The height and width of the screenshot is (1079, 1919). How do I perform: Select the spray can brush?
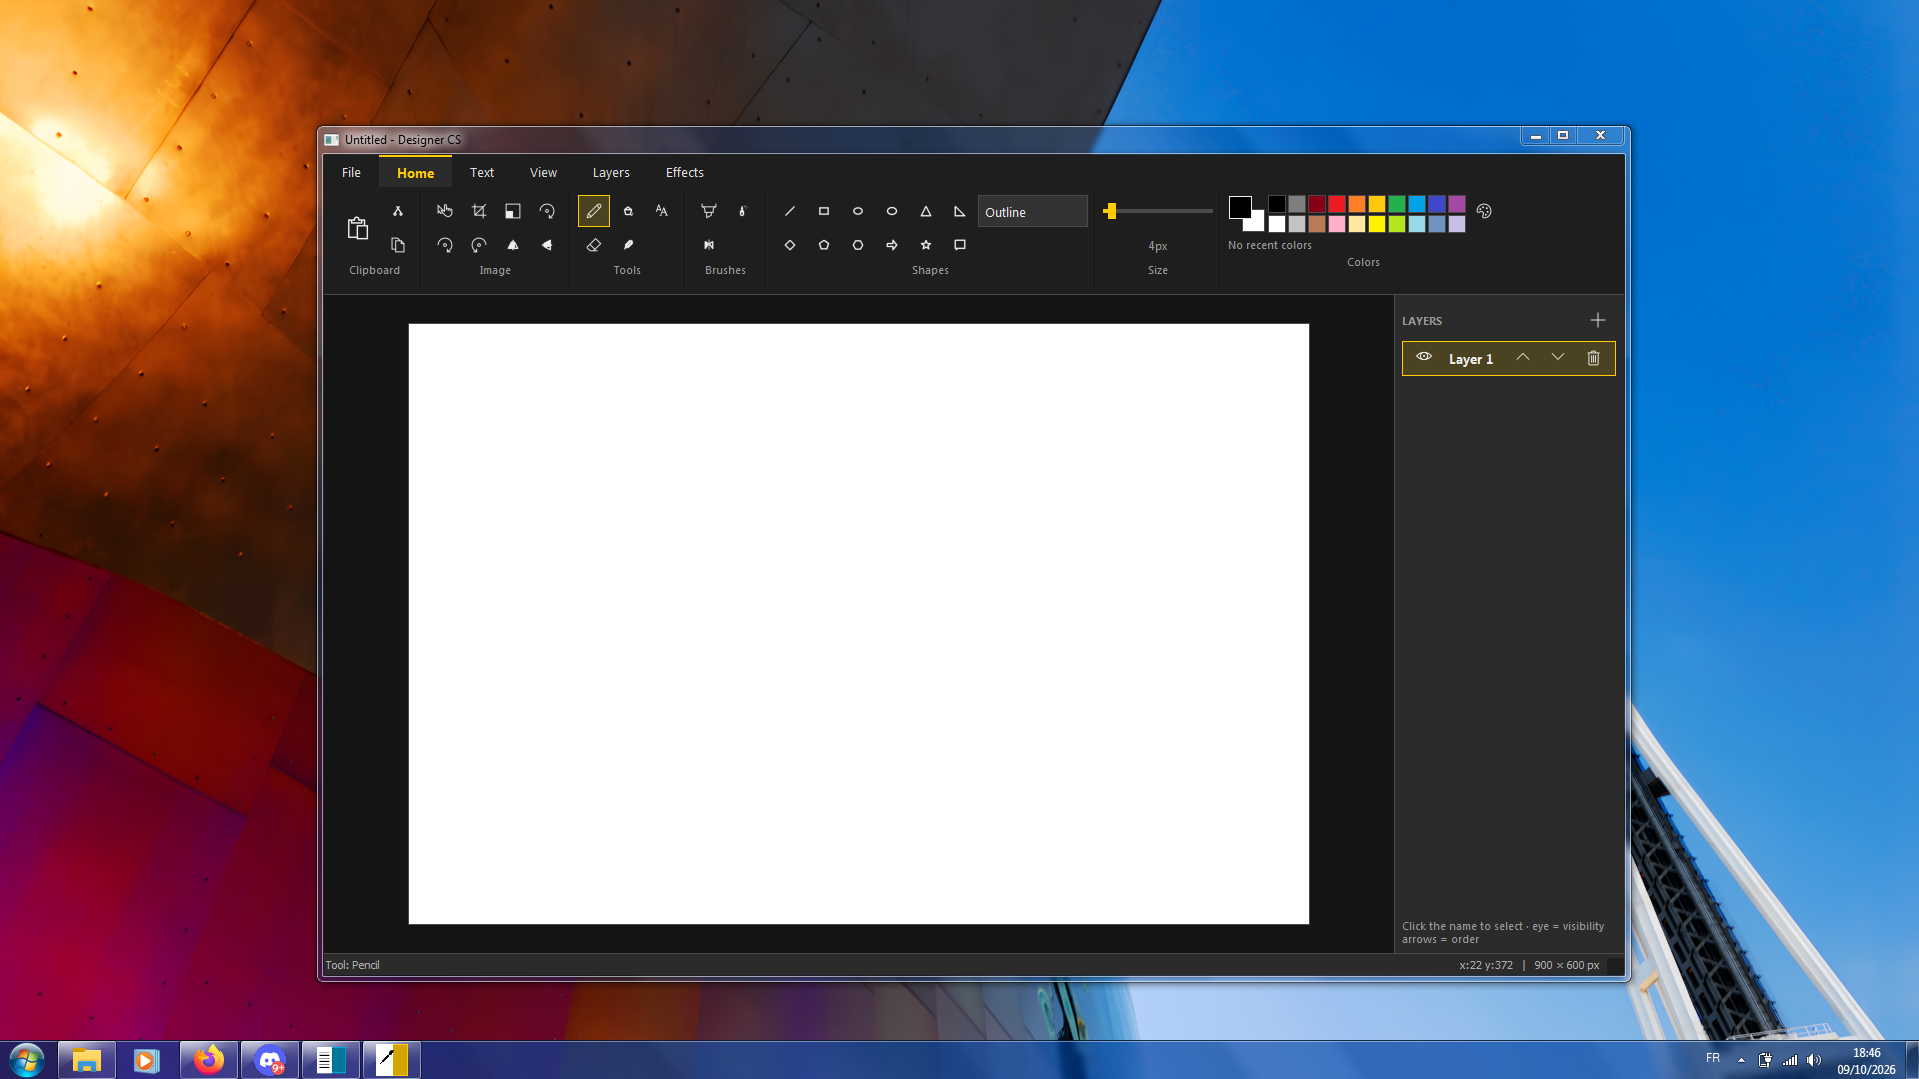click(743, 211)
